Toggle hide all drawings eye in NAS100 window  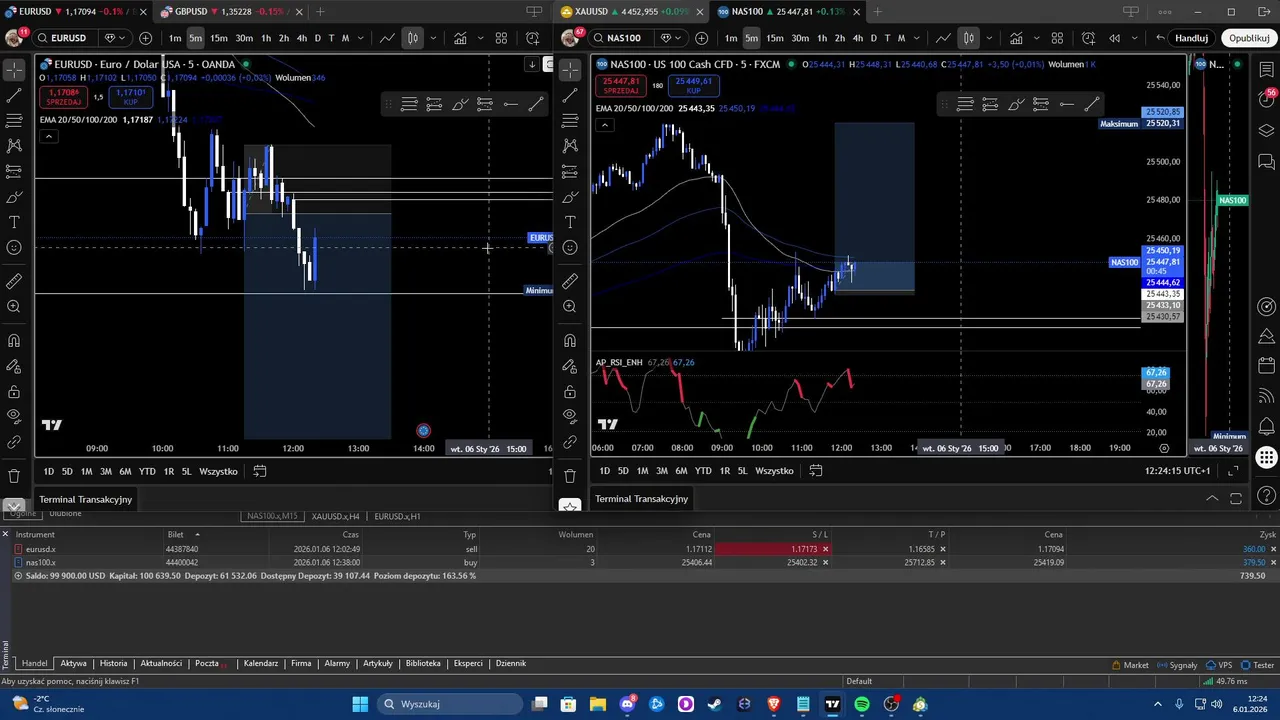tap(570, 416)
